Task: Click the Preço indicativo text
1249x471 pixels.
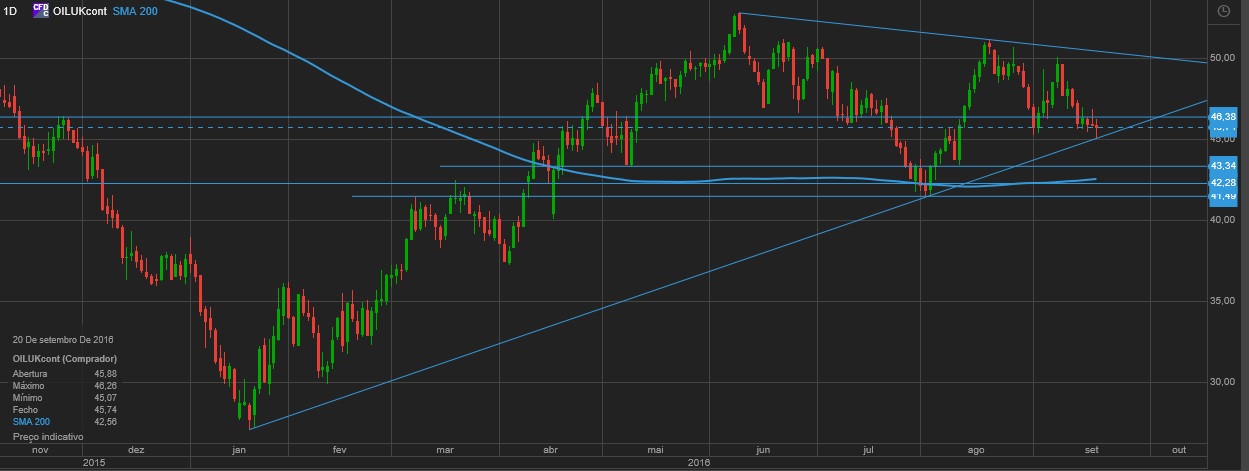Action: [x=48, y=437]
